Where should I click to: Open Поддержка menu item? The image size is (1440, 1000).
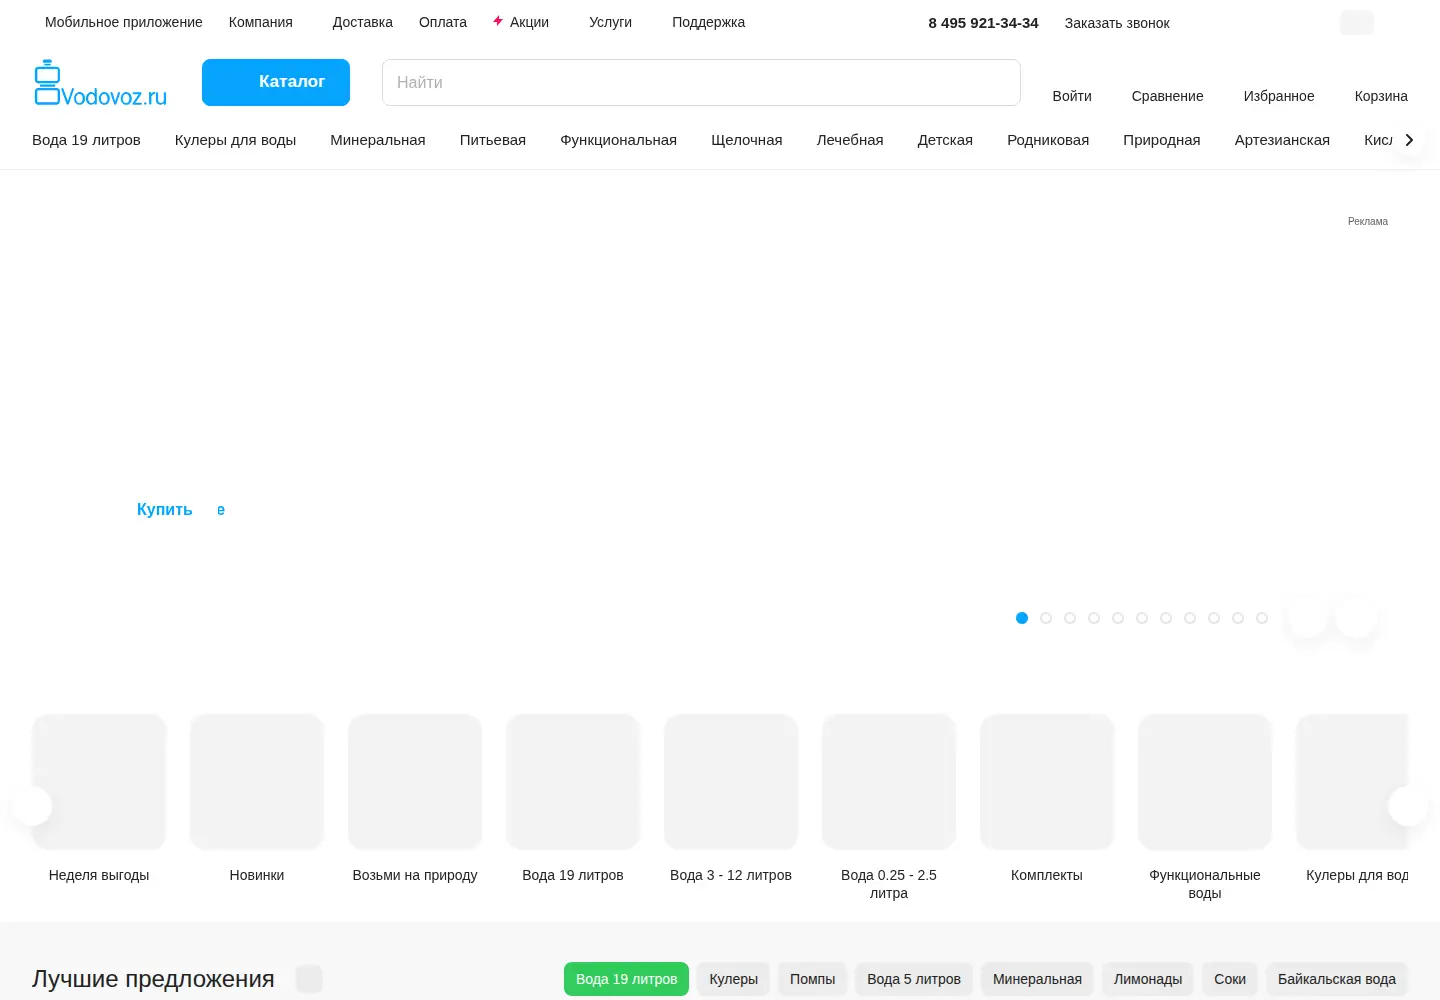(708, 22)
